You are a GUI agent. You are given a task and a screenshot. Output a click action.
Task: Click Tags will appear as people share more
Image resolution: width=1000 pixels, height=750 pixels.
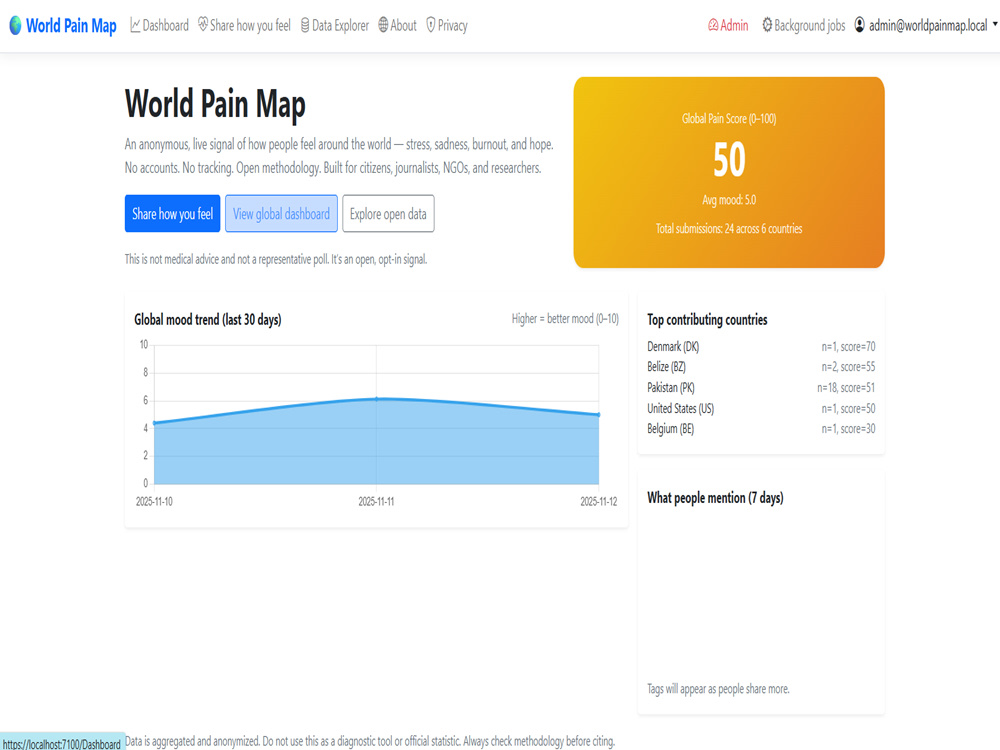[718, 689]
